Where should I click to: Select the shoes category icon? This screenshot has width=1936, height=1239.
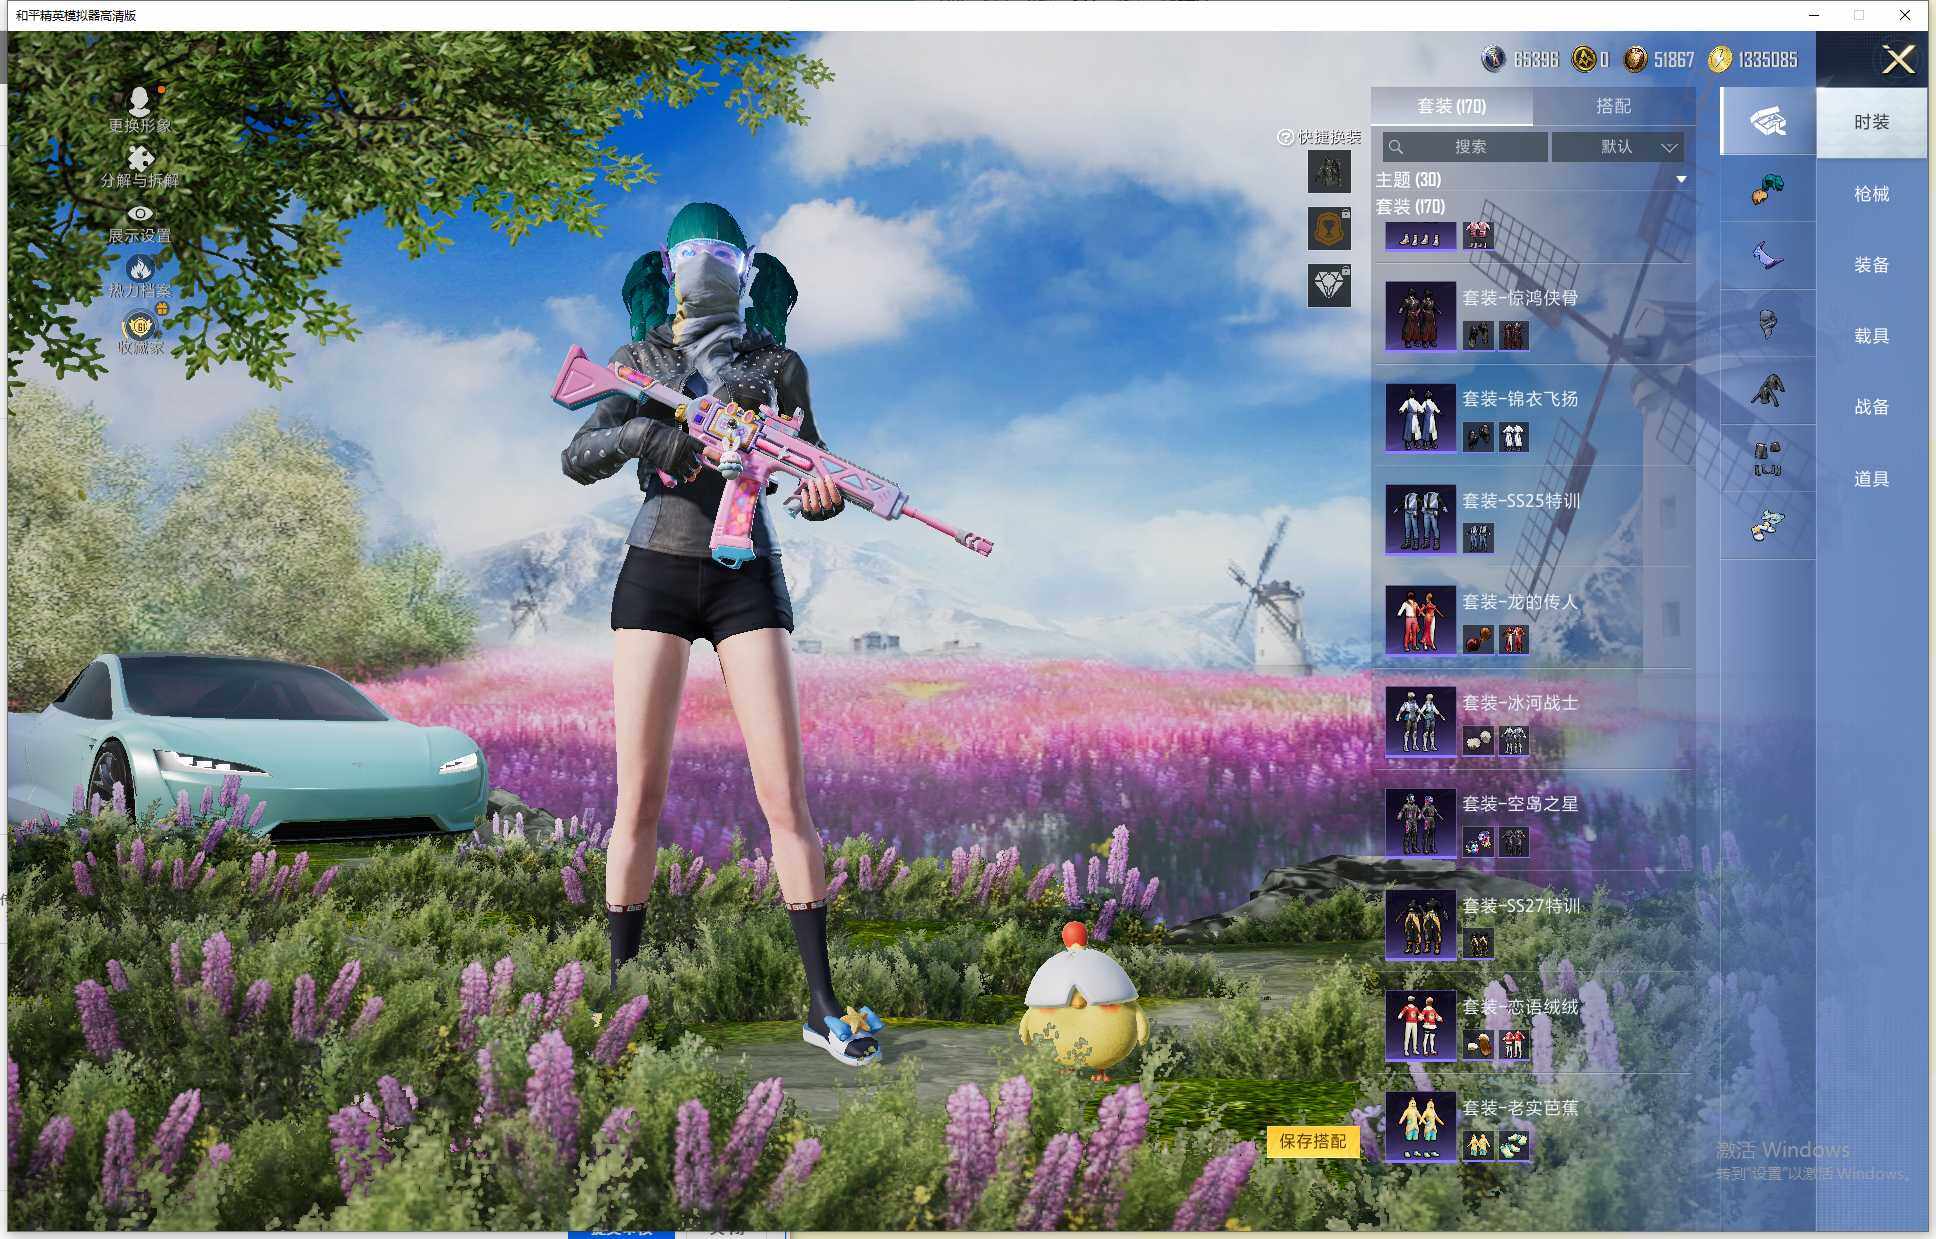click(1767, 525)
